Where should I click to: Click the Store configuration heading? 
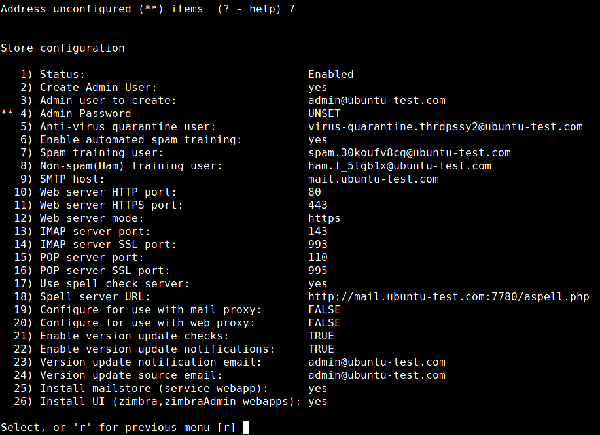pyautogui.click(x=63, y=48)
